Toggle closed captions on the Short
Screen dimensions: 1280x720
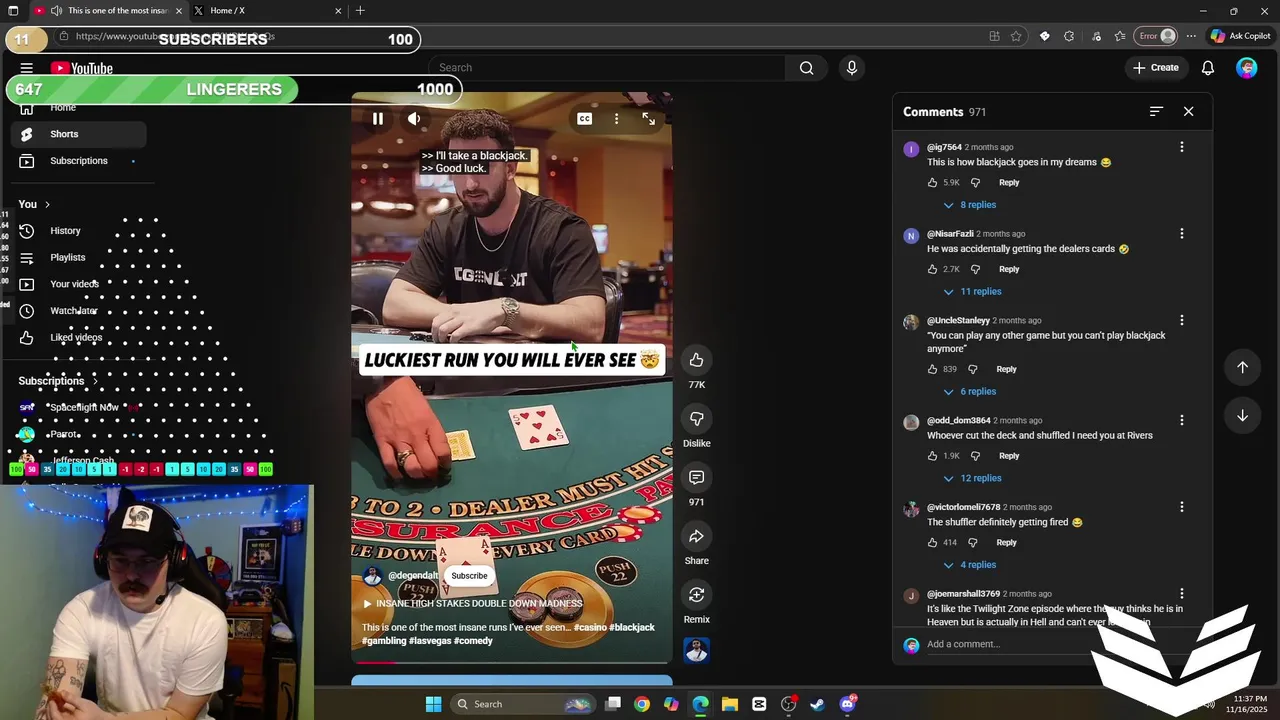[585, 119]
